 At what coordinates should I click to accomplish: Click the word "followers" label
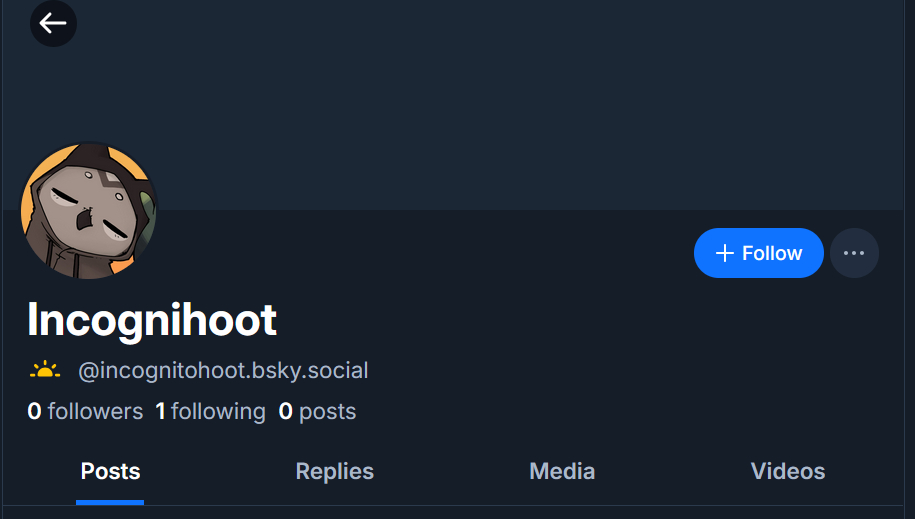(x=95, y=411)
